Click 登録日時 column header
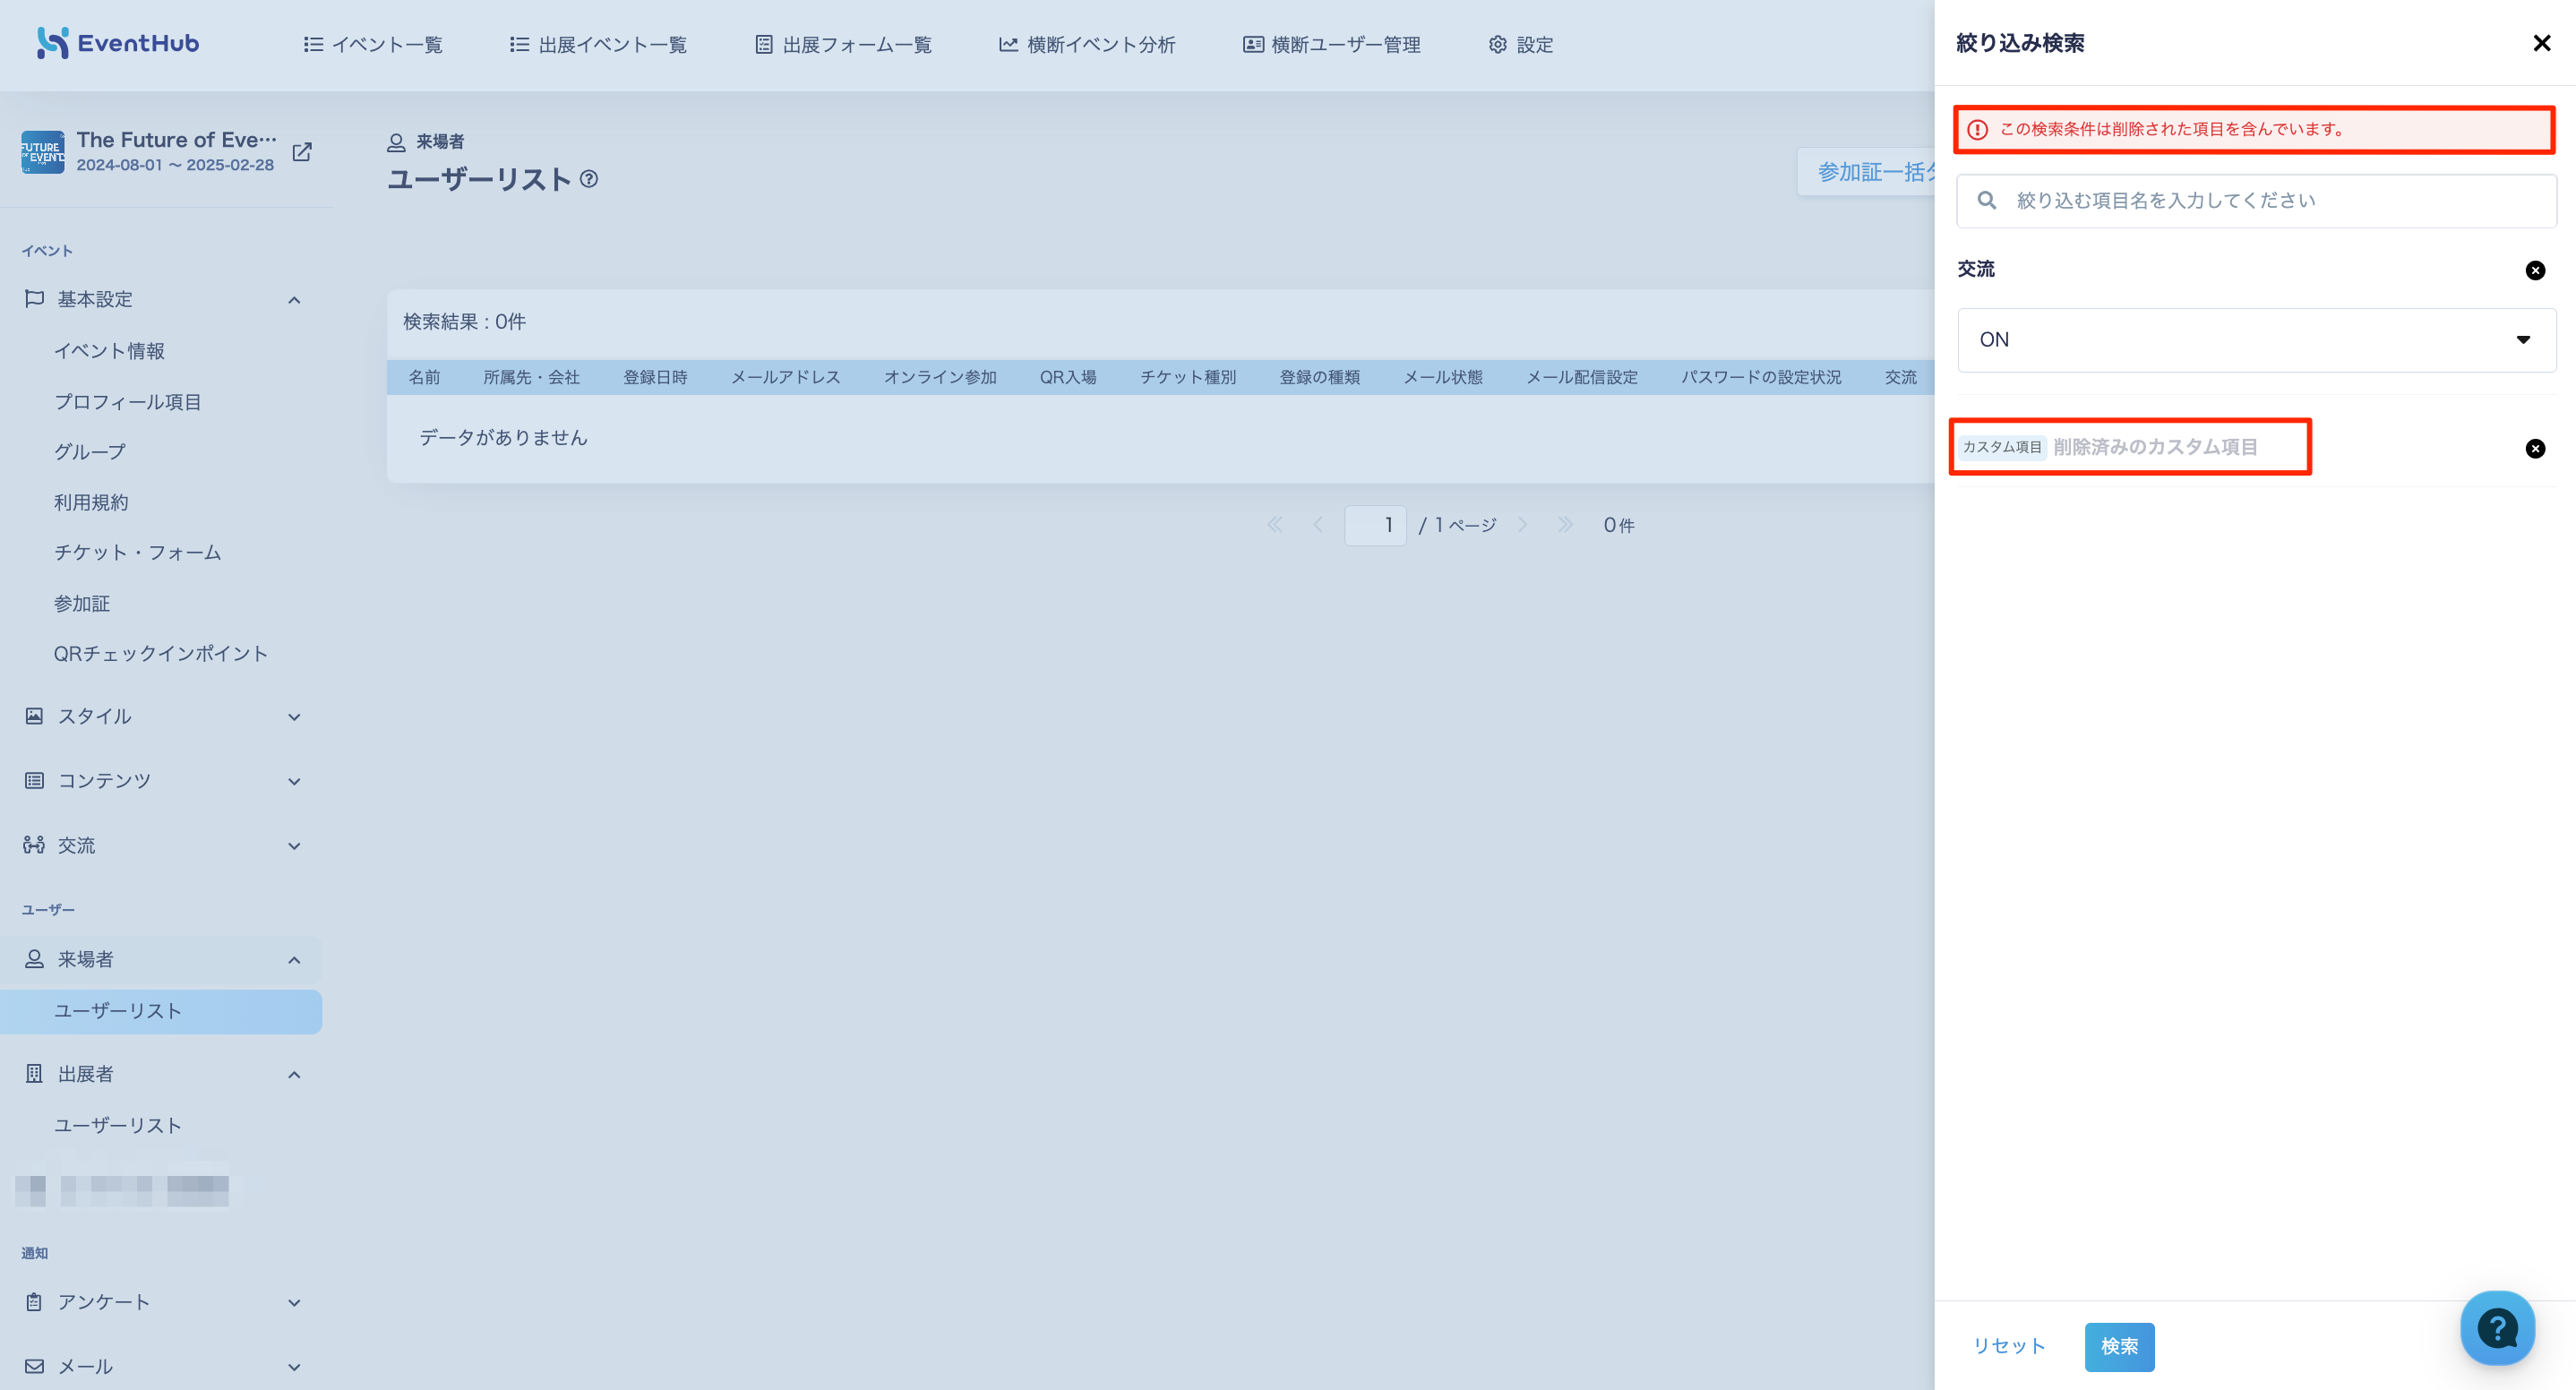 coord(655,377)
